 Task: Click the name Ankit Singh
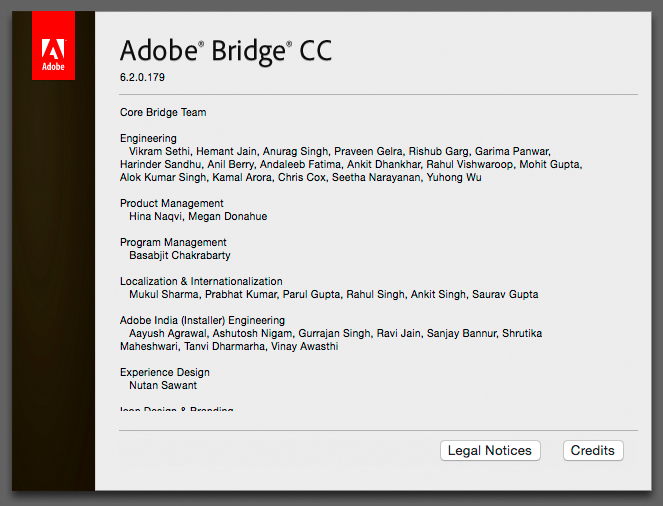point(438,295)
